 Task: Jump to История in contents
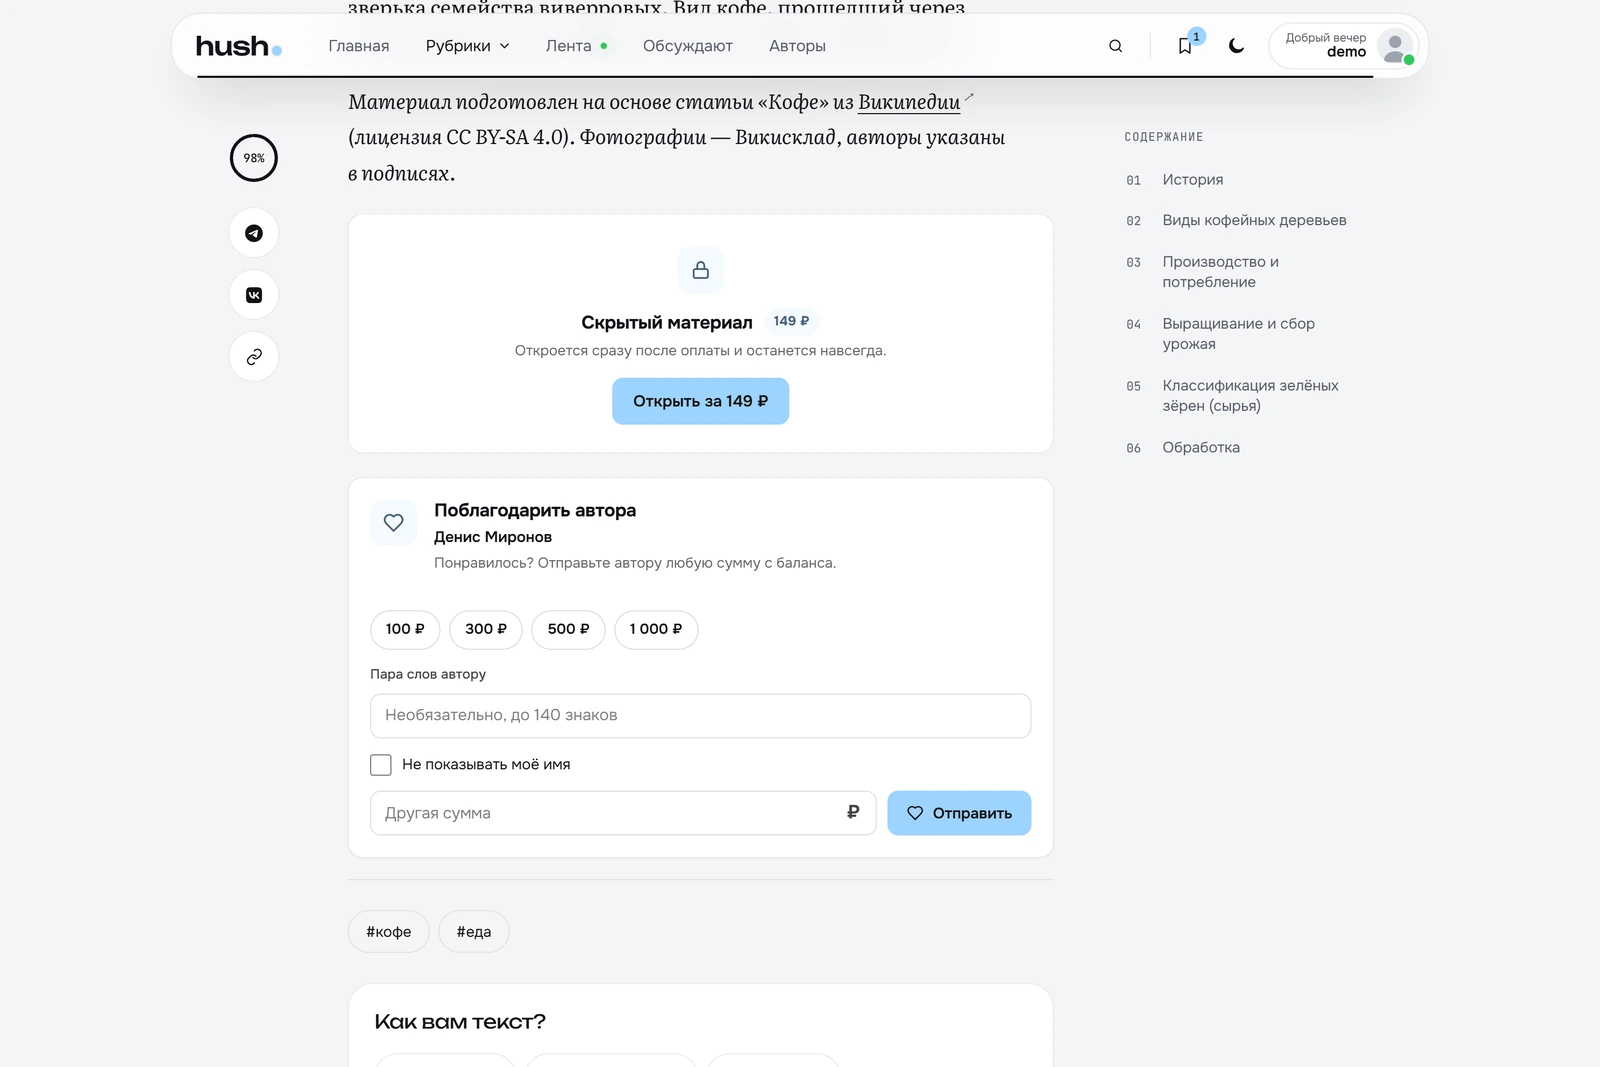[1193, 180]
